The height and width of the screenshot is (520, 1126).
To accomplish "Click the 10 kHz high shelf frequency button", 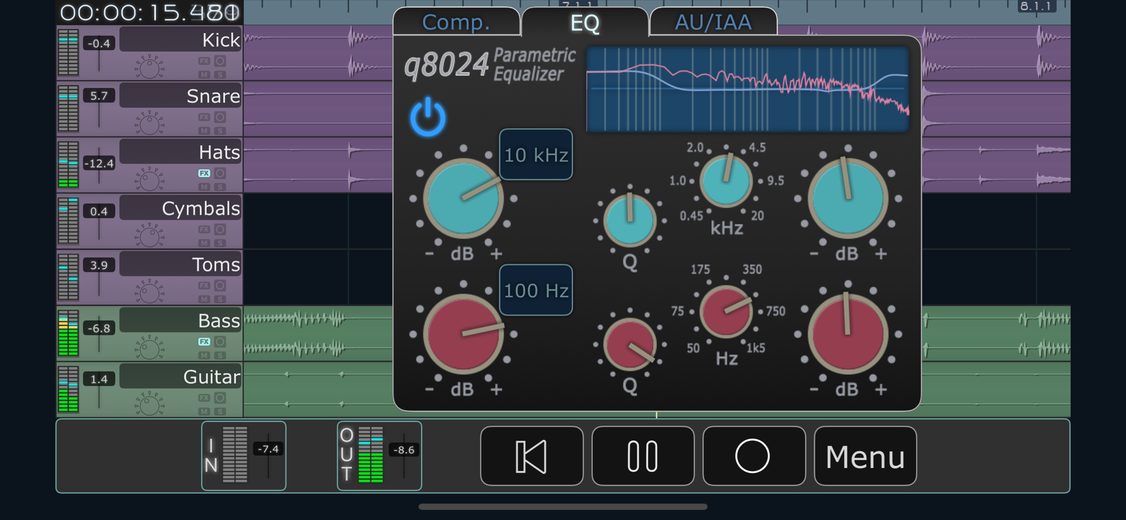I will [536, 154].
